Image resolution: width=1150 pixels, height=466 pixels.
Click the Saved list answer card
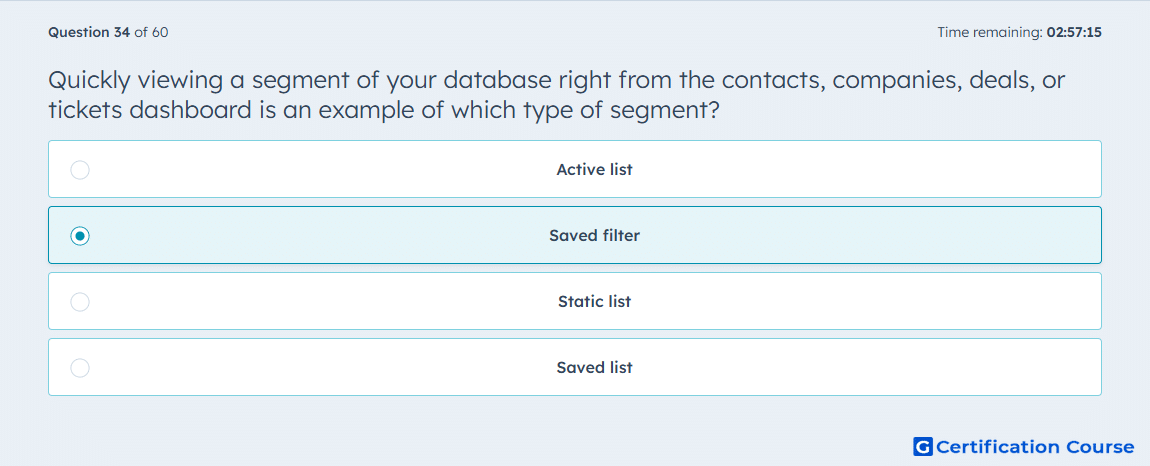coord(575,367)
